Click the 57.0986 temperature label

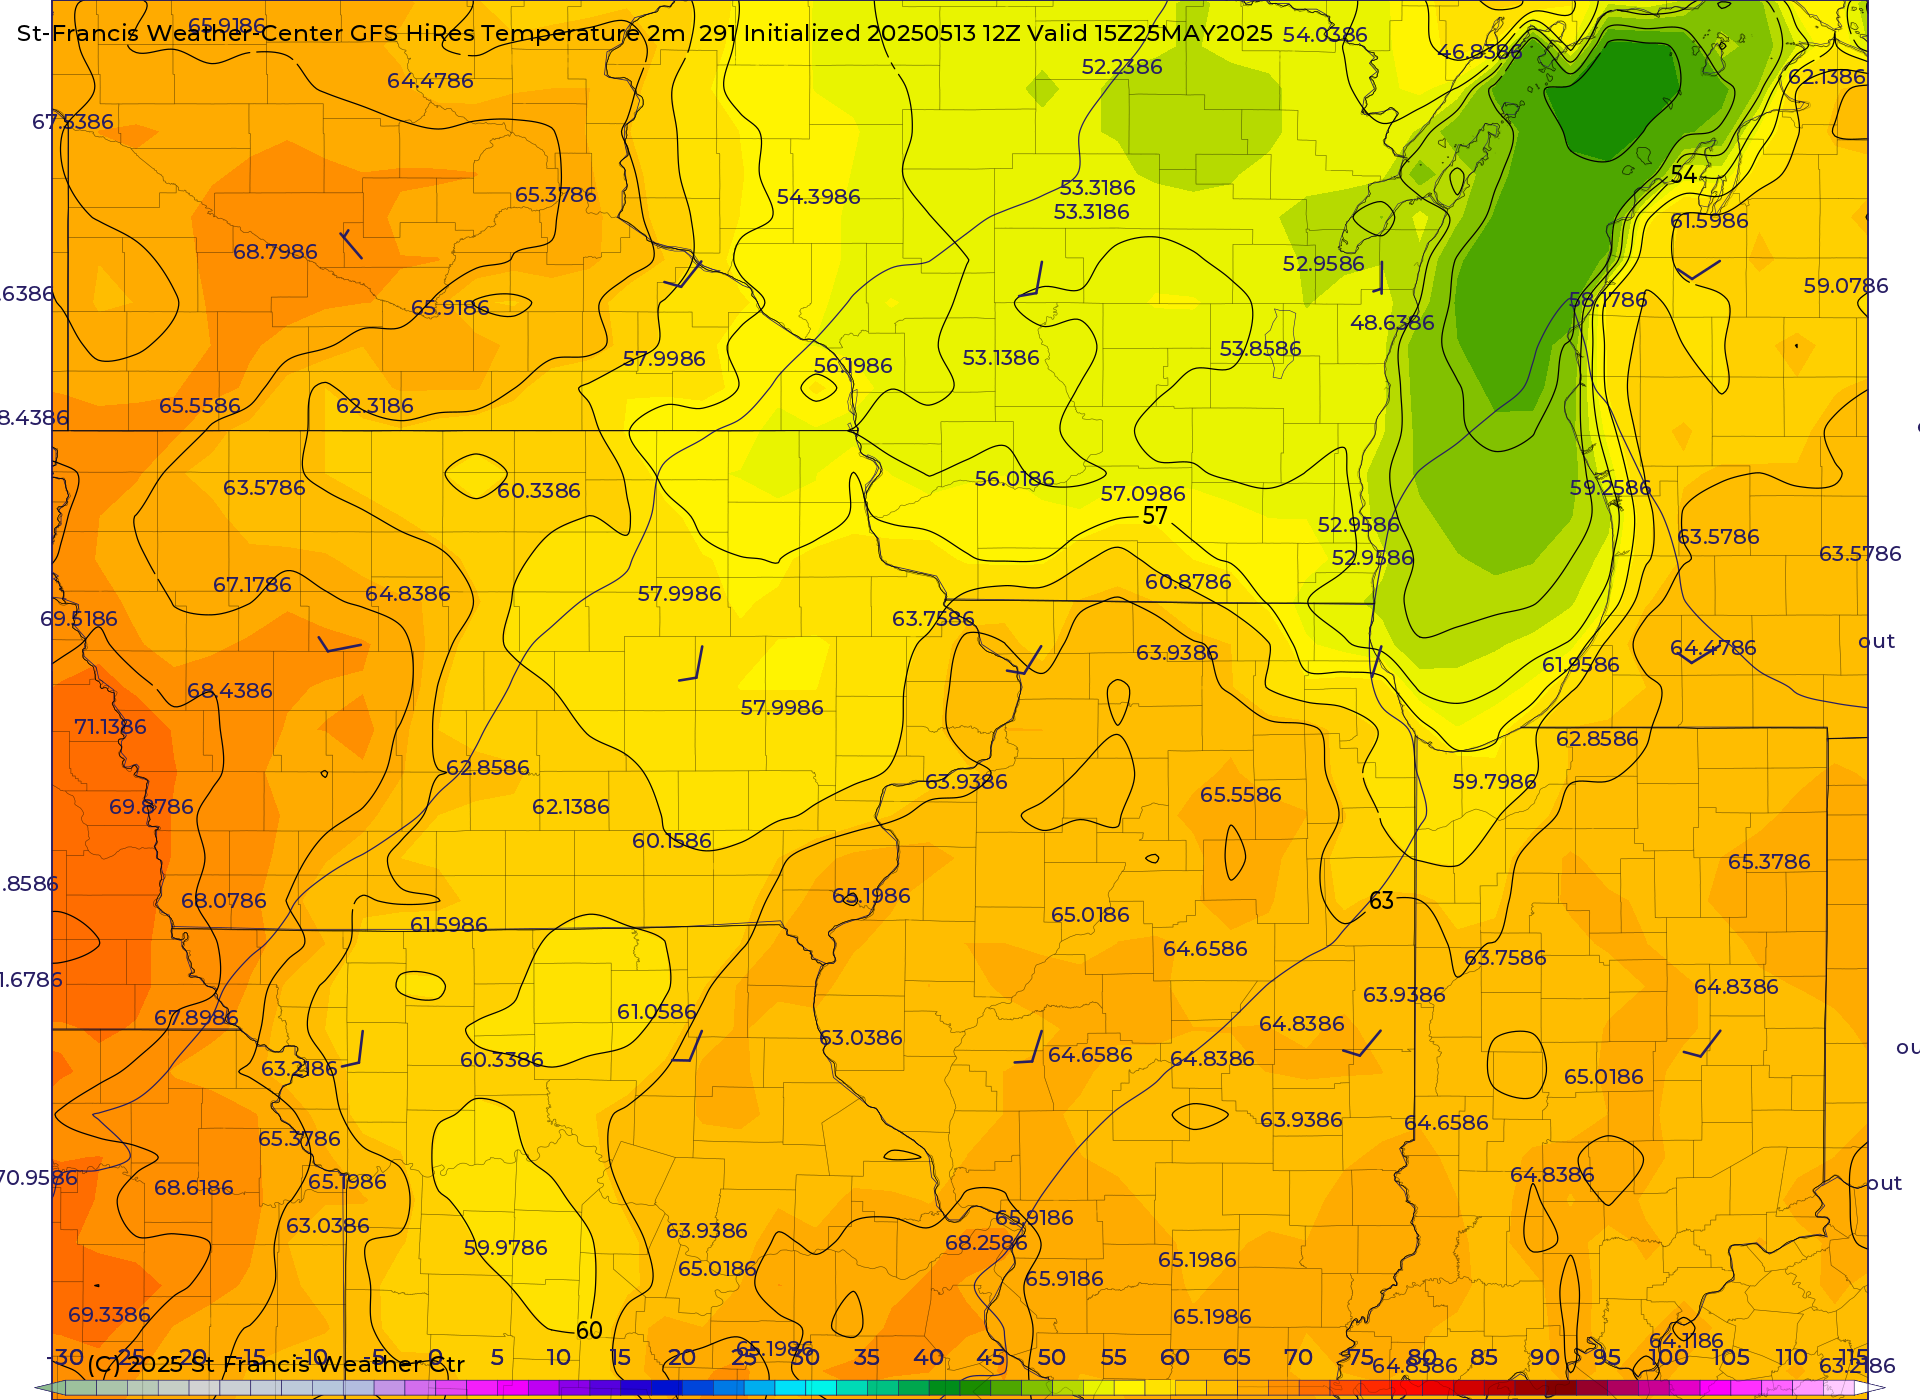(x=1143, y=494)
